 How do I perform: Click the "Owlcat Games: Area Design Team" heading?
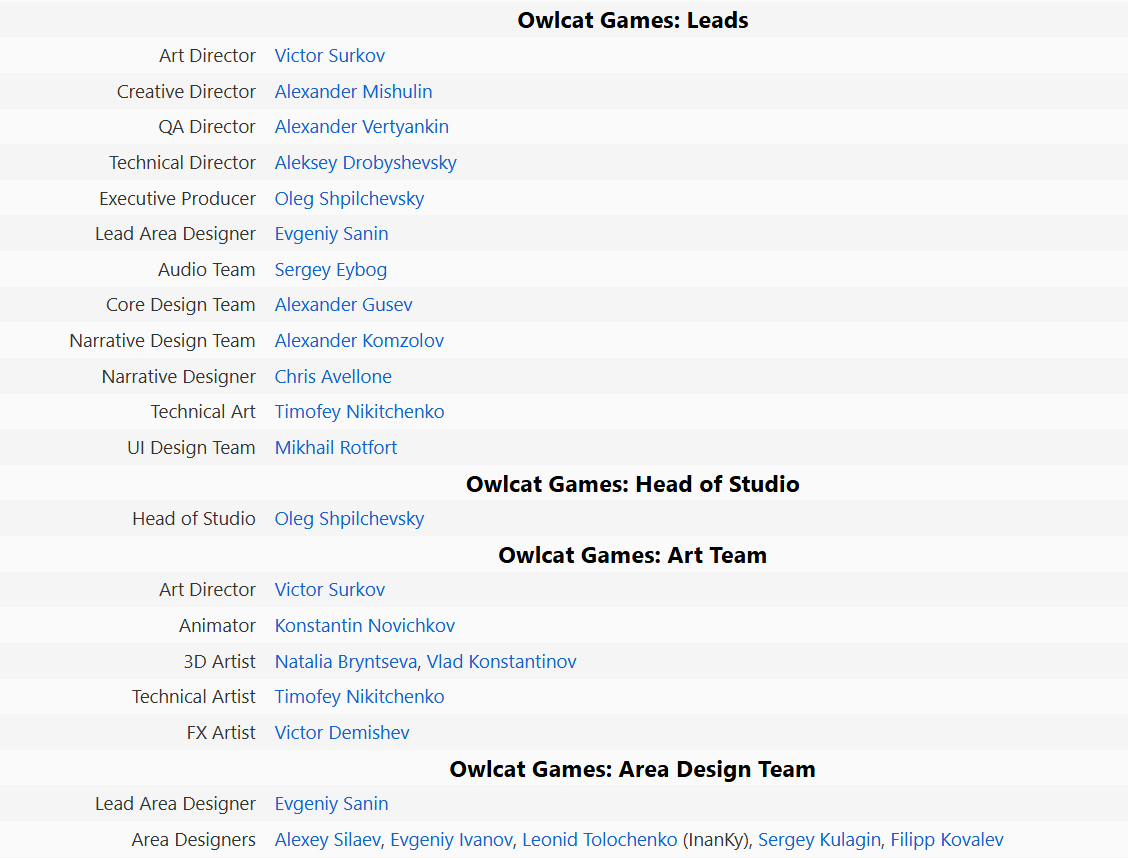[x=633, y=770]
